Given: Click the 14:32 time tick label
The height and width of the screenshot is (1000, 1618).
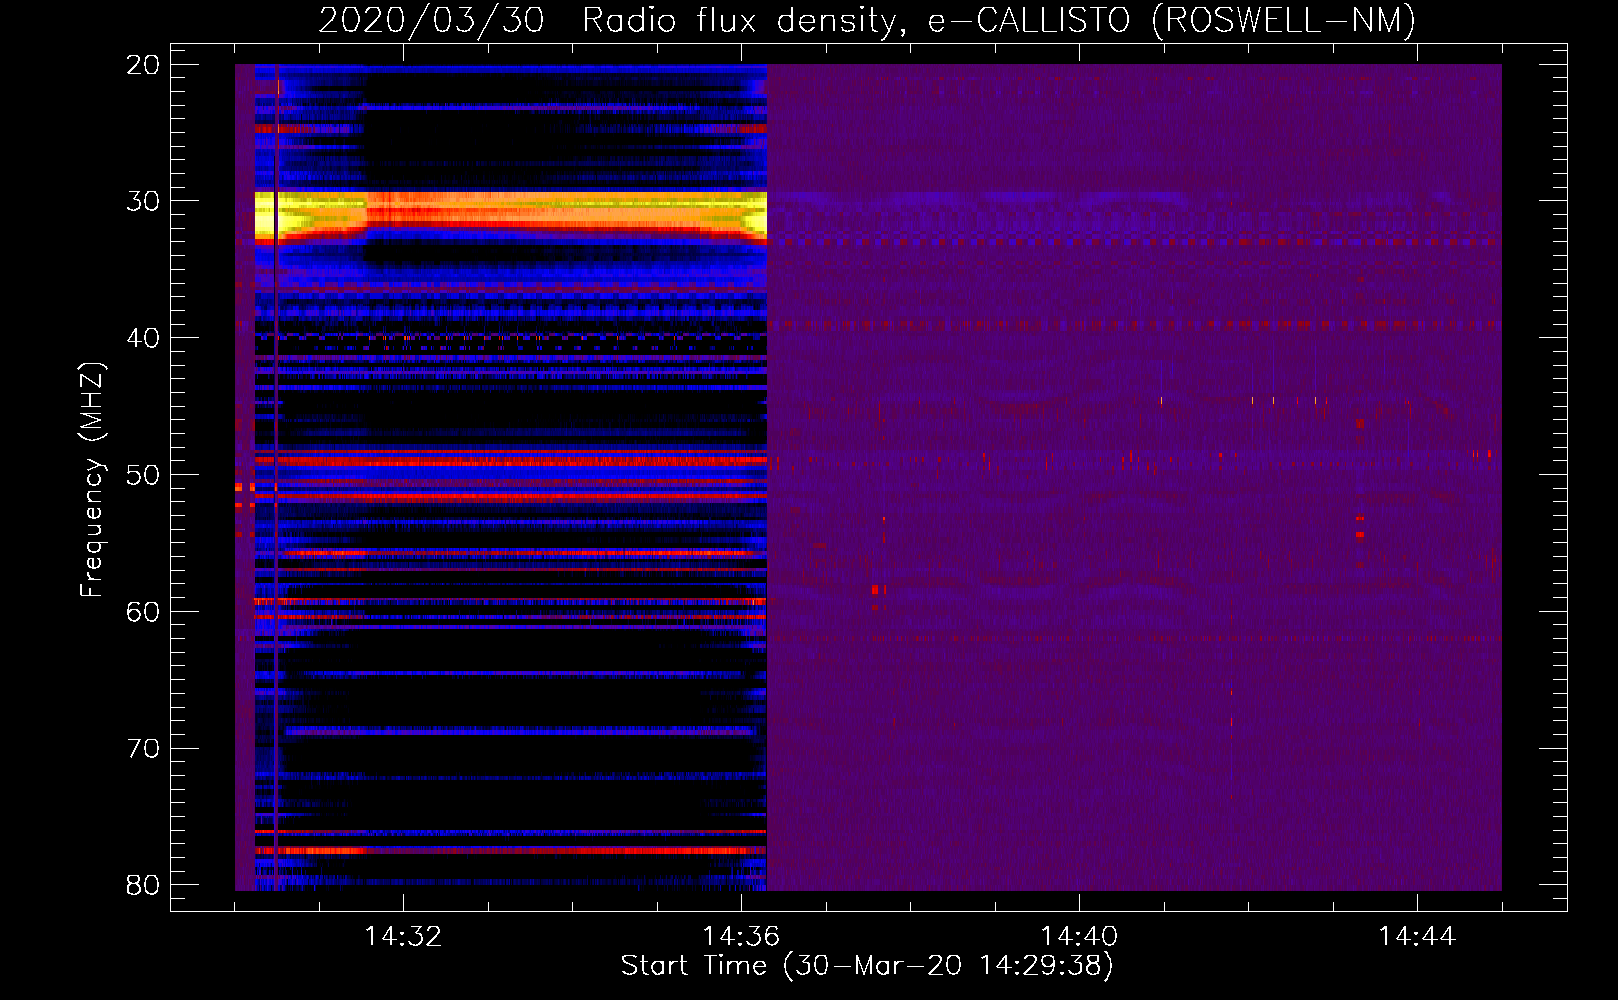Looking at the screenshot, I should [x=403, y=937].
